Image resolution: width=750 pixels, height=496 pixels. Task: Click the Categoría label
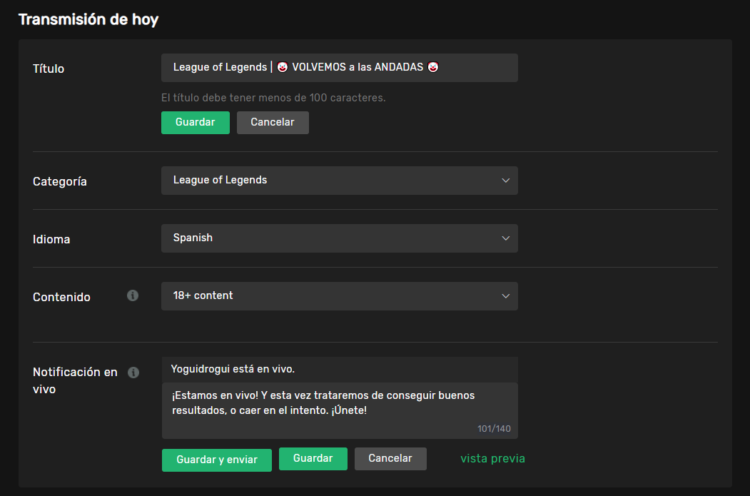60,182
